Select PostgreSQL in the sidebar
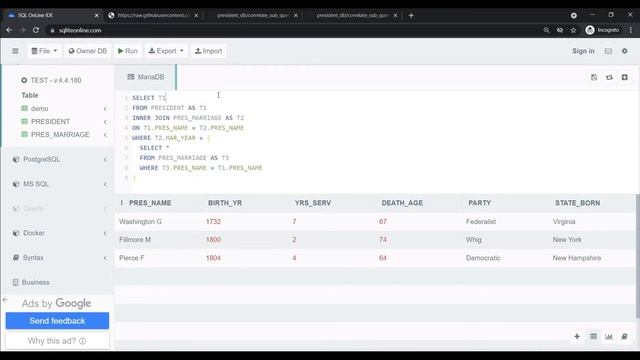The image size is (640, 360). pyautogui.click(x=41, y=159)
